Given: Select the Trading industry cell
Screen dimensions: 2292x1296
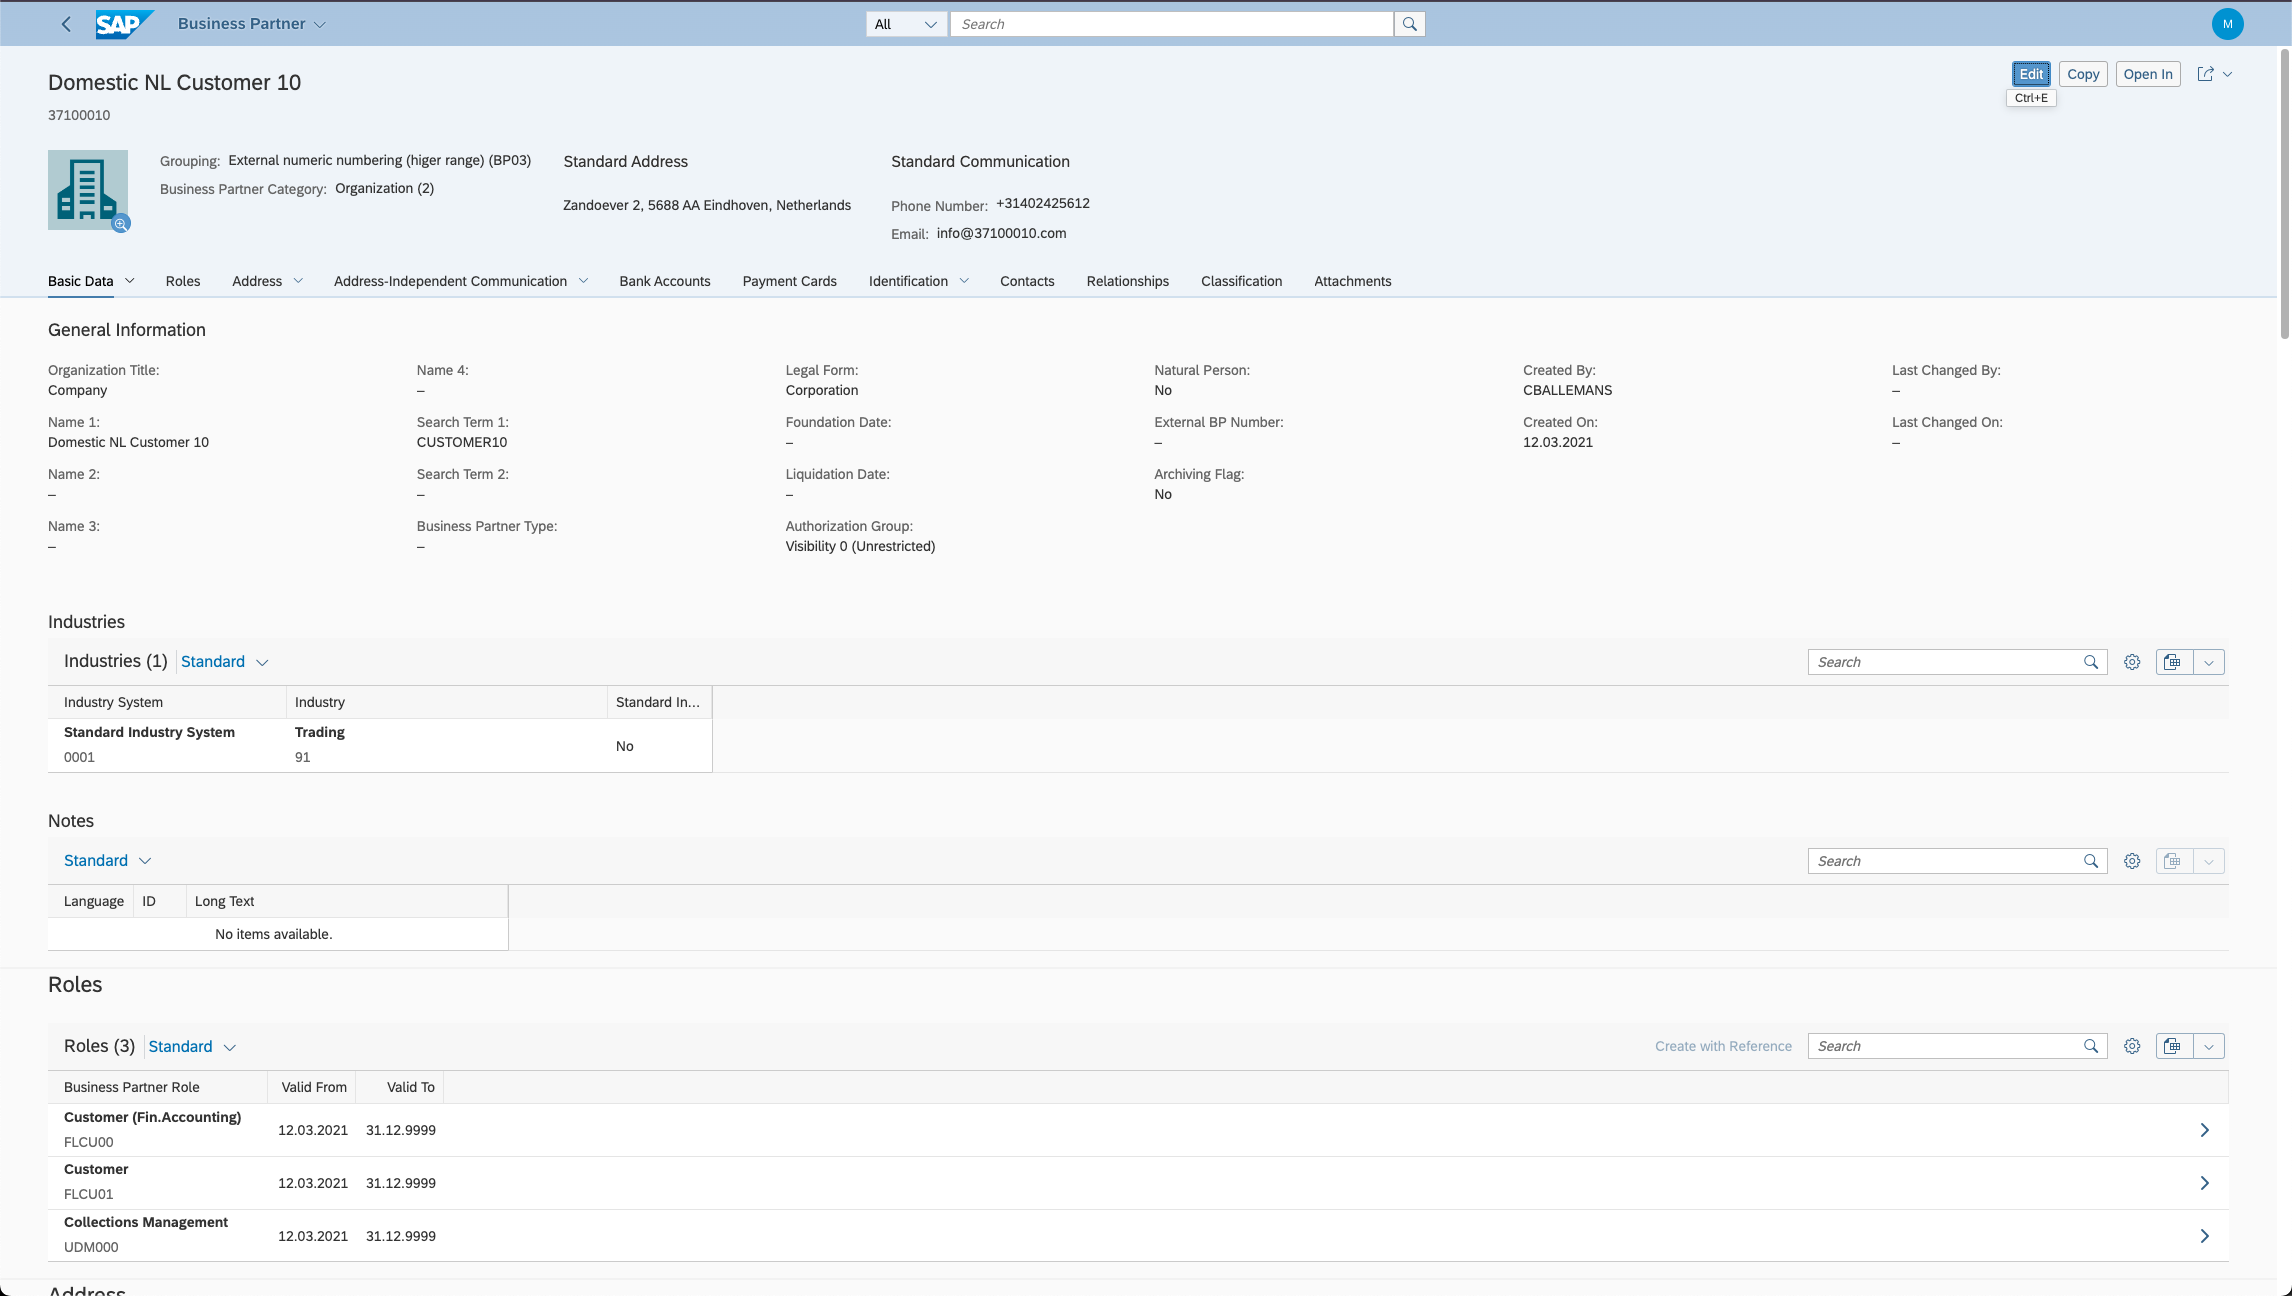Looking at the screenshot, I should tap(447, 745).
